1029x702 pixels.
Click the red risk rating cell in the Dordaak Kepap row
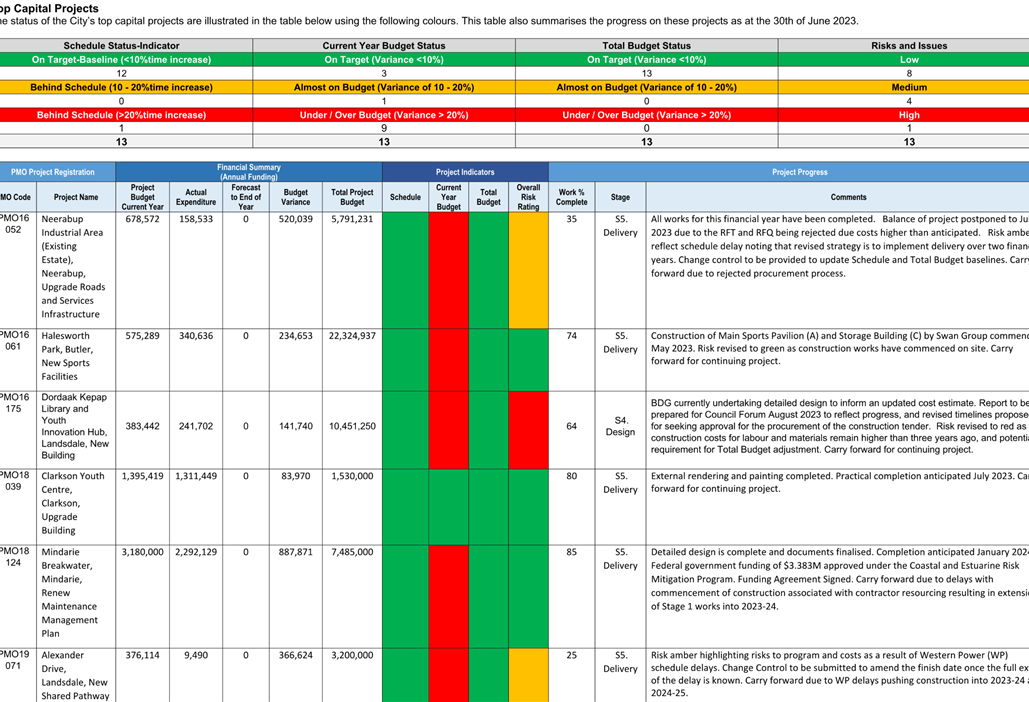pos(528,430)
